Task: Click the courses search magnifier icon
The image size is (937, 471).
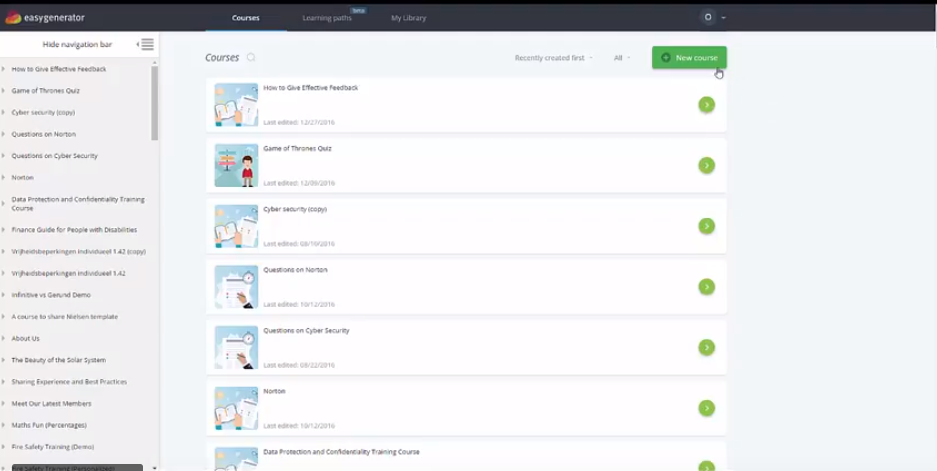Action: [x=251, y=57]
